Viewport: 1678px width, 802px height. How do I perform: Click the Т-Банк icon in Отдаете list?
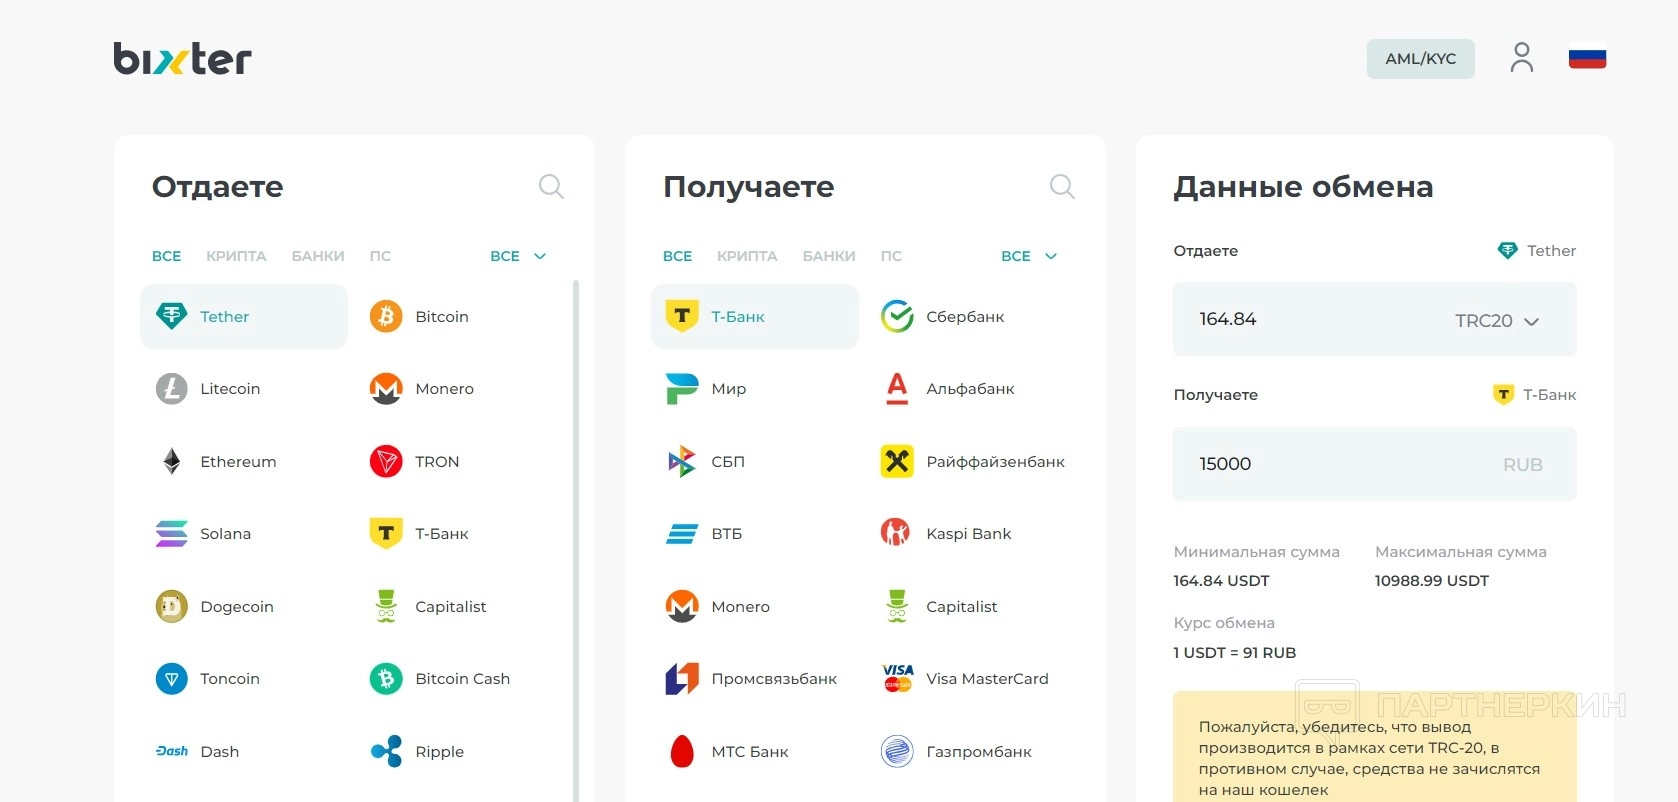pos(386,533)
